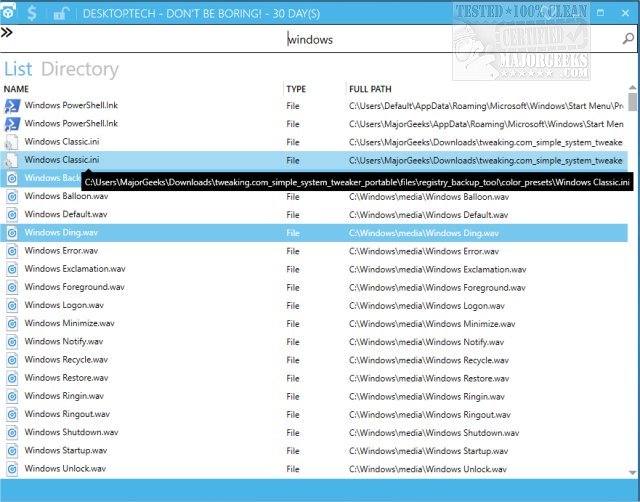Click path 'C:\Windows\media\Windows Logon.wav'
640x502 pixels.
(x=427, y=306)
